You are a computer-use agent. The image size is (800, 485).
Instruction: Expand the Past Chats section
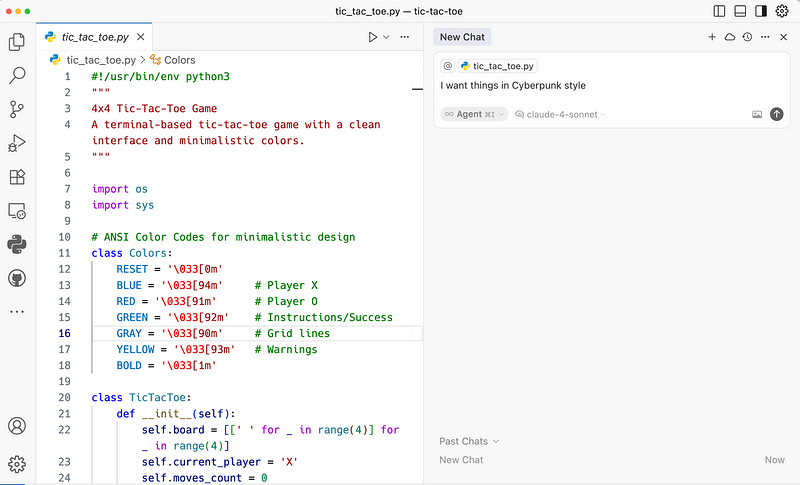click(x=469, y=441)
